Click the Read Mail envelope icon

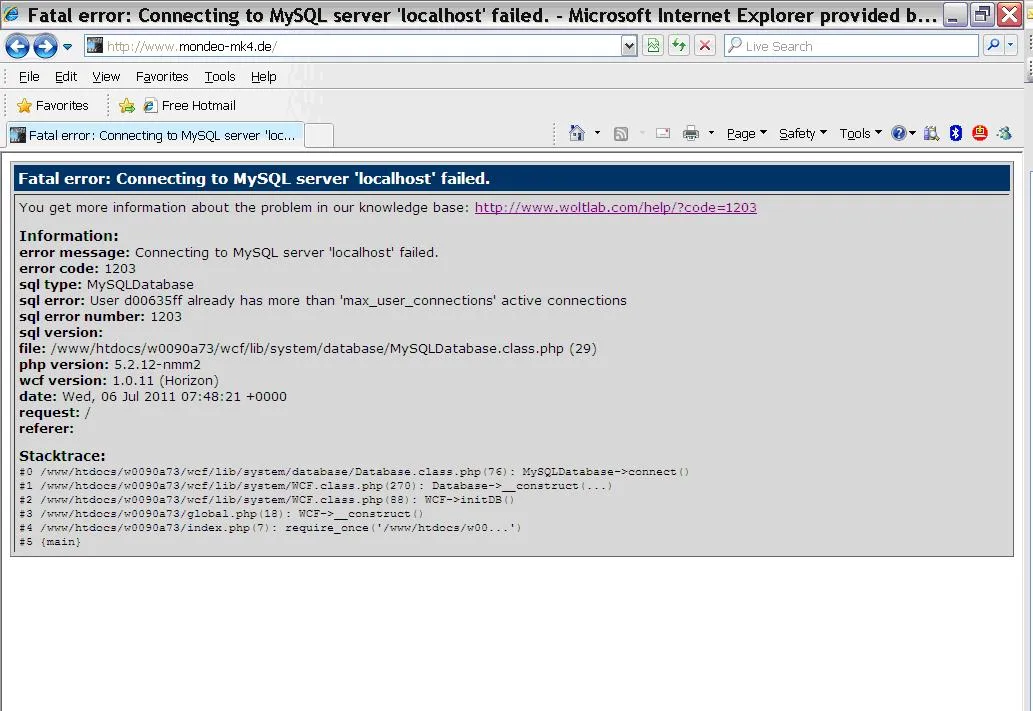coord(662,133)
